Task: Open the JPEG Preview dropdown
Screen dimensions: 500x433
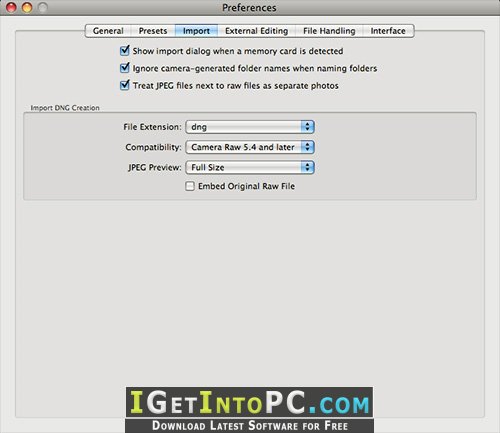Action: click(250, 167)
